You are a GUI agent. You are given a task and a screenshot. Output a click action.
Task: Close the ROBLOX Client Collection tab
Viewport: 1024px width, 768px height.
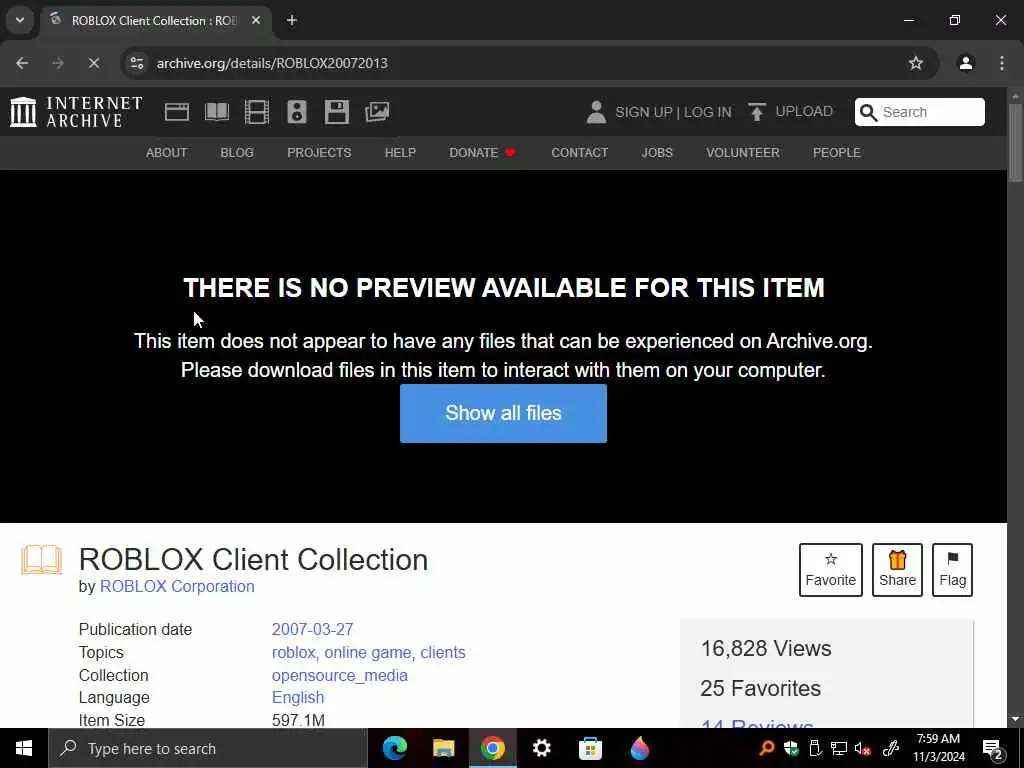pos(256,20)
